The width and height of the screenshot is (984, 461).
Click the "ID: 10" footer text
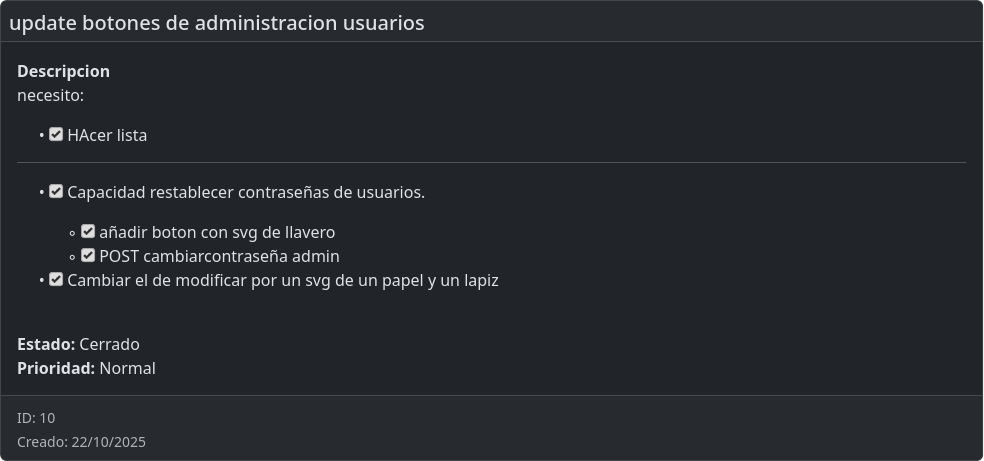(36, 417)
